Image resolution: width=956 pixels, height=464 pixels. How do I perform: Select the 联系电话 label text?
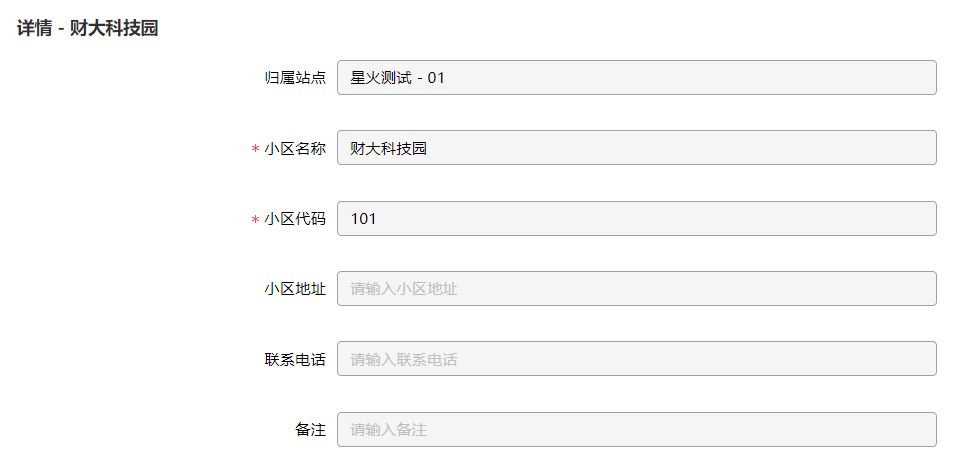(295, 359)
